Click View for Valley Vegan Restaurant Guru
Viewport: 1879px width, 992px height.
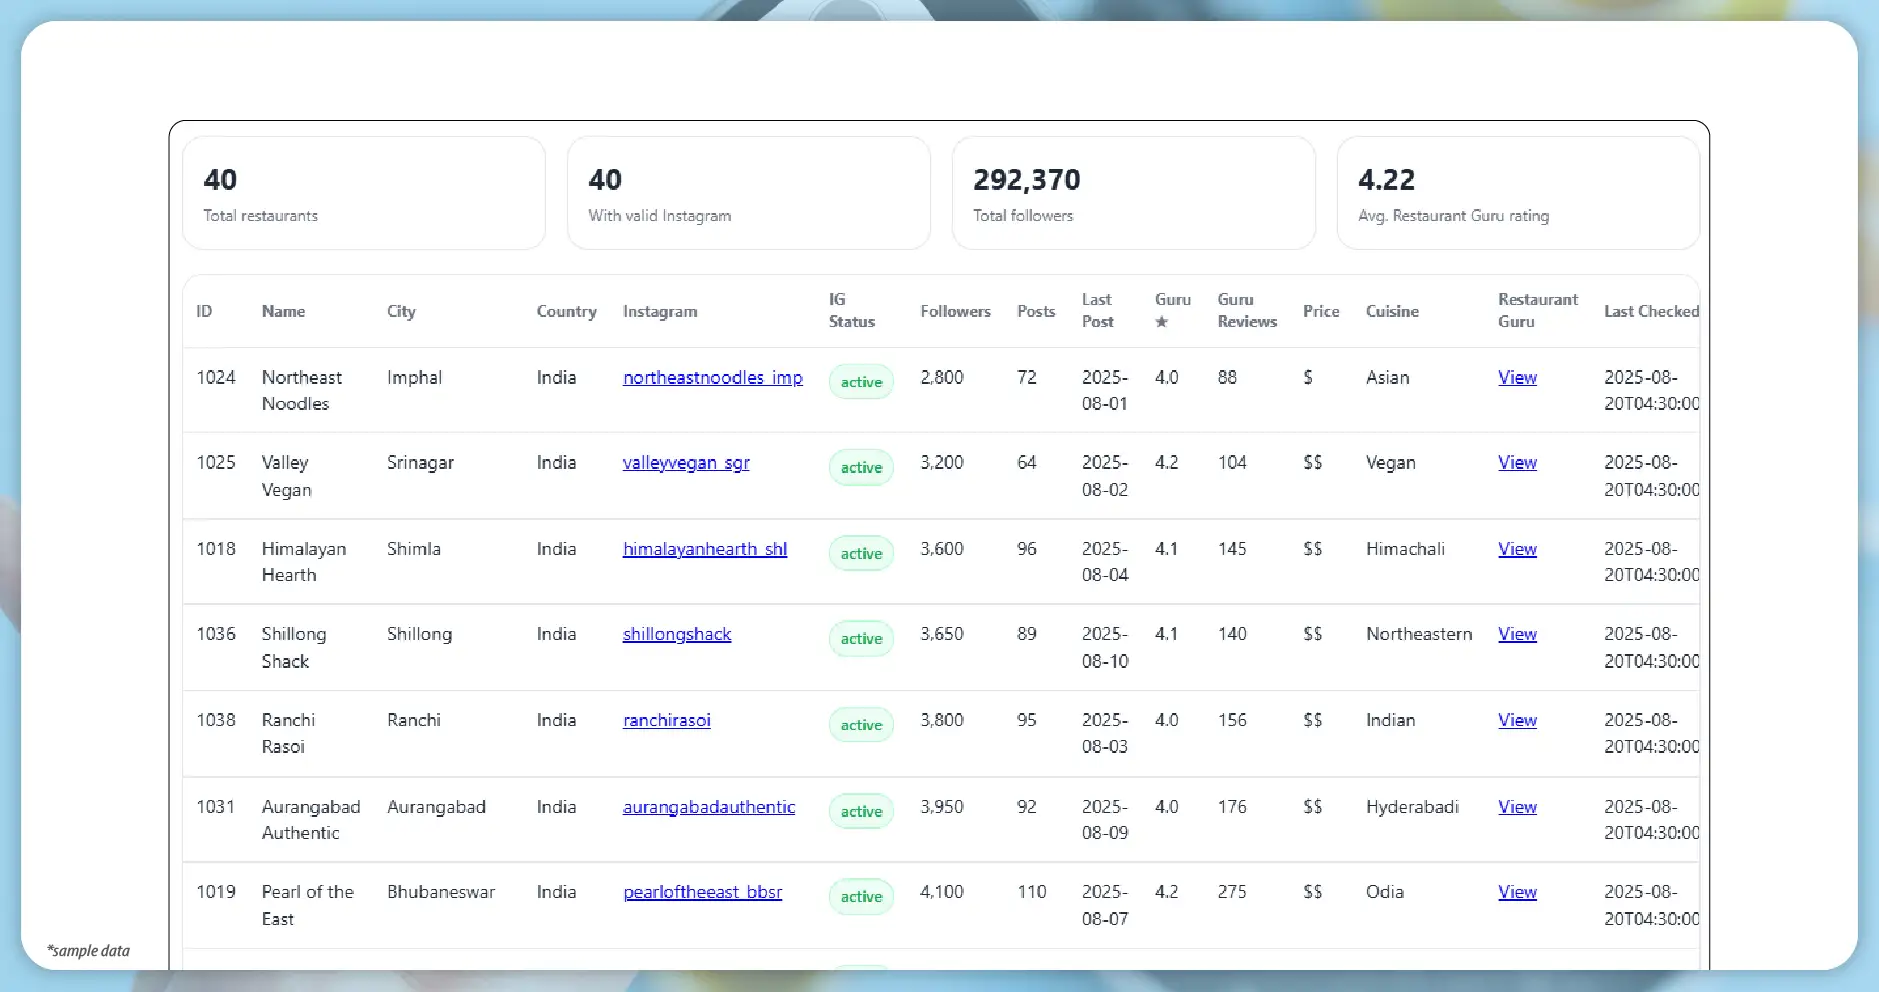click(1517, 462)
